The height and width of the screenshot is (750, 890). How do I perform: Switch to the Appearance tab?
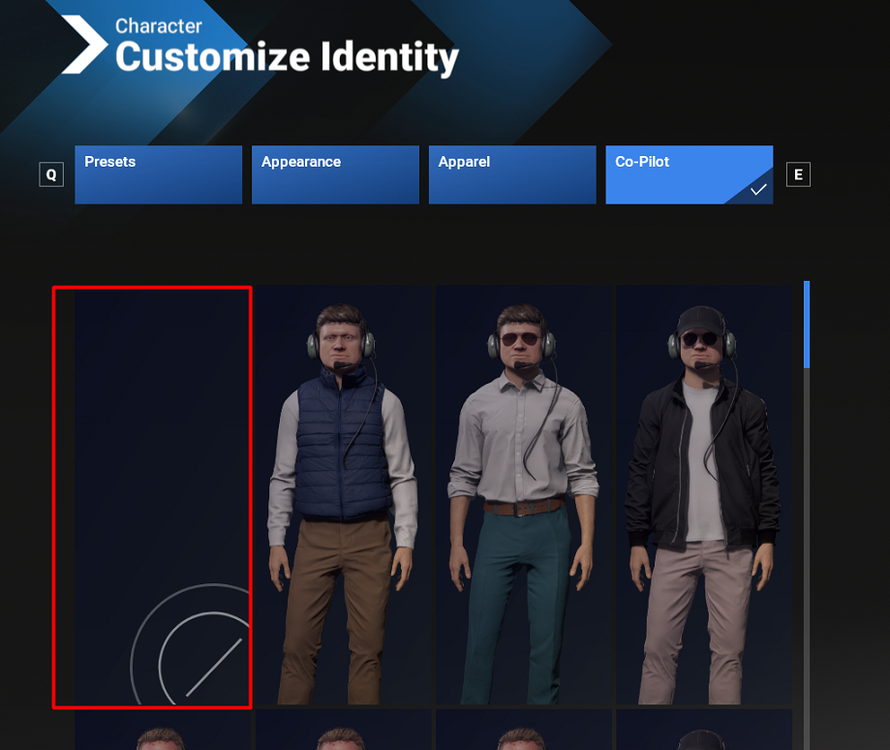click(335, 175)
